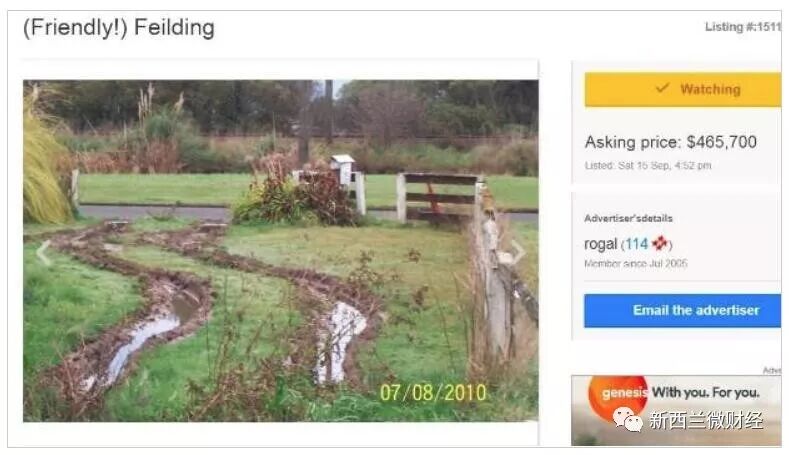Click the WeChat logo watermark

(x=627, y=419)
